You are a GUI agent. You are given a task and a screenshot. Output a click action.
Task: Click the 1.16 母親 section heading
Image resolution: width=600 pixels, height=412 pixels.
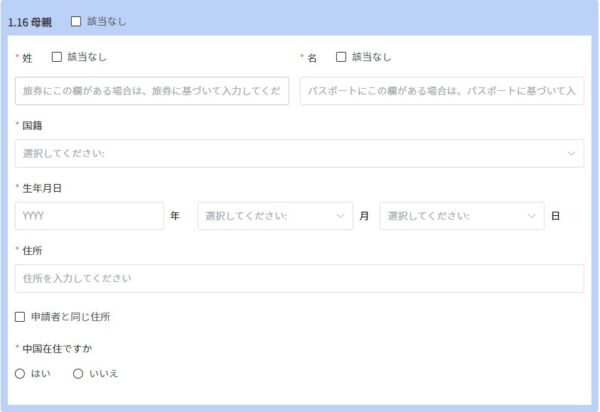pos(30,21)
